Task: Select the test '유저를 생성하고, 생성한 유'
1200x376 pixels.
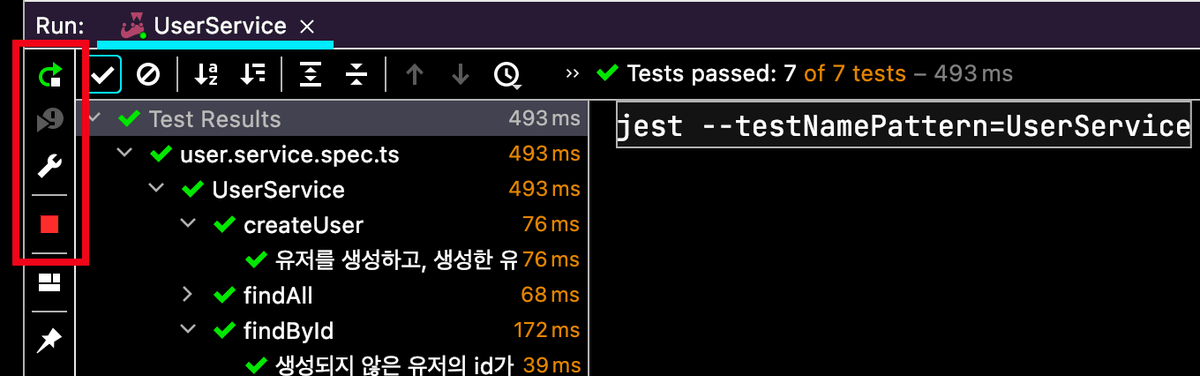Action: tap(395, 260)
